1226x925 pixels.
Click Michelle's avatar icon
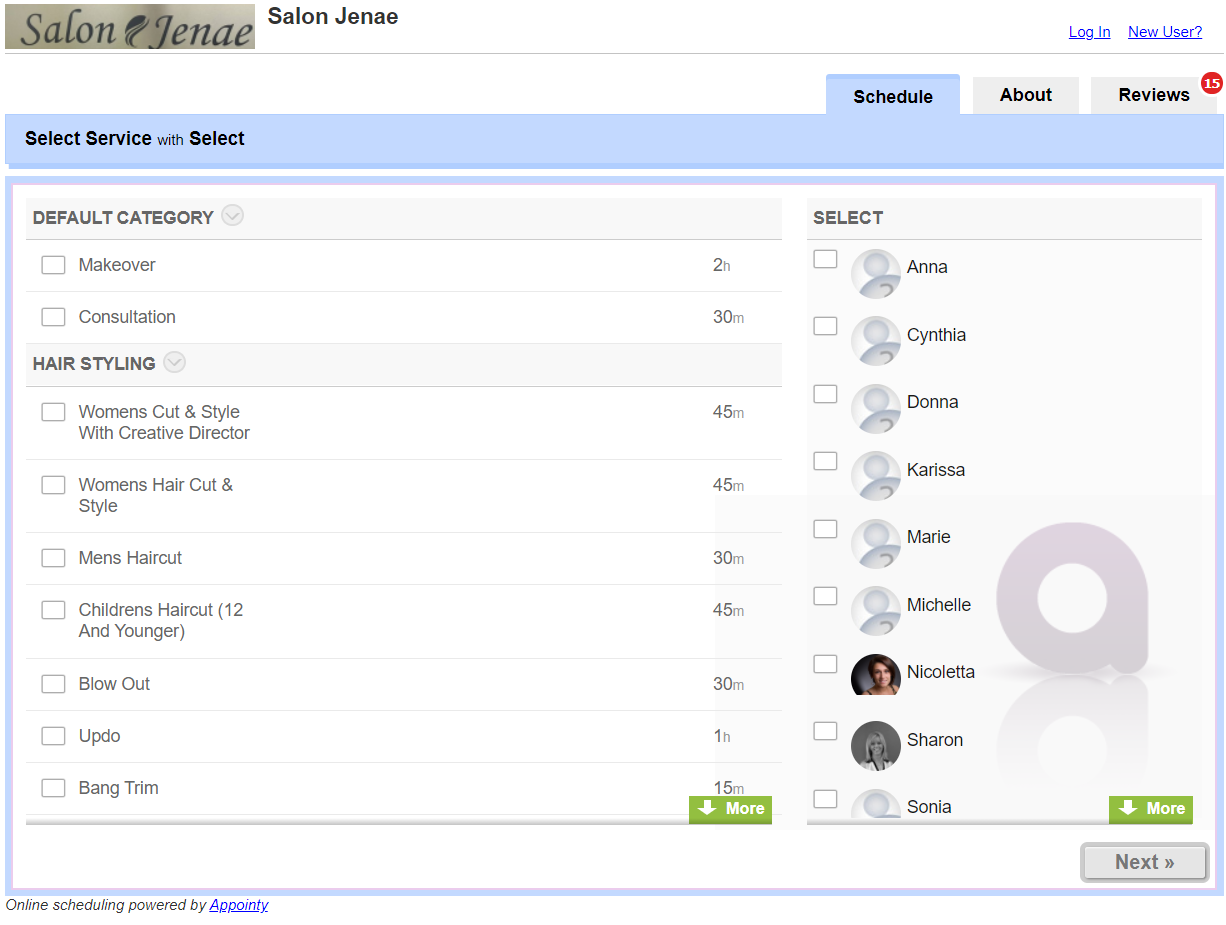coord(875,609)
